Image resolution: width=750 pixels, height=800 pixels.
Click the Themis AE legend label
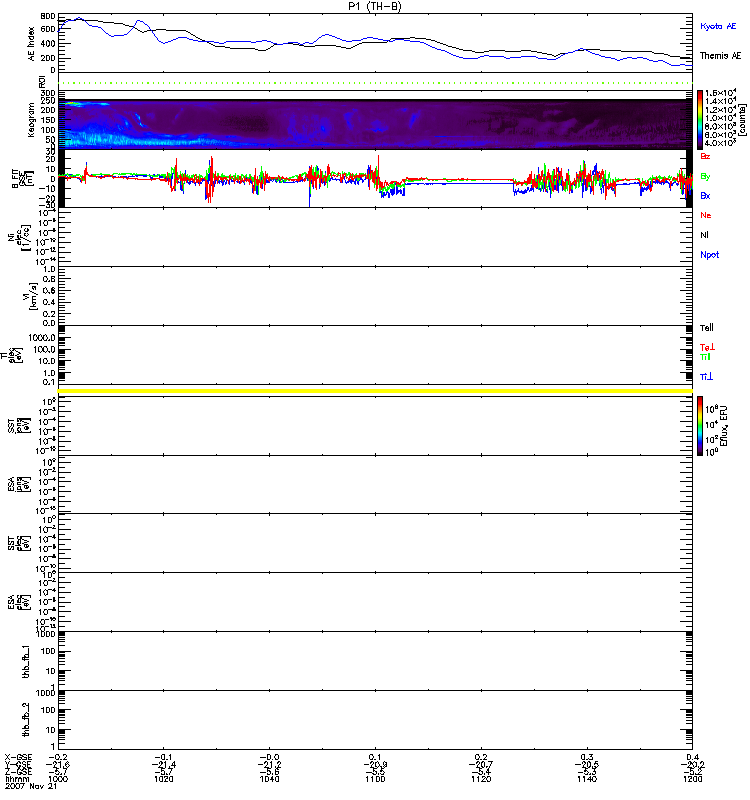tap(720, 56)
